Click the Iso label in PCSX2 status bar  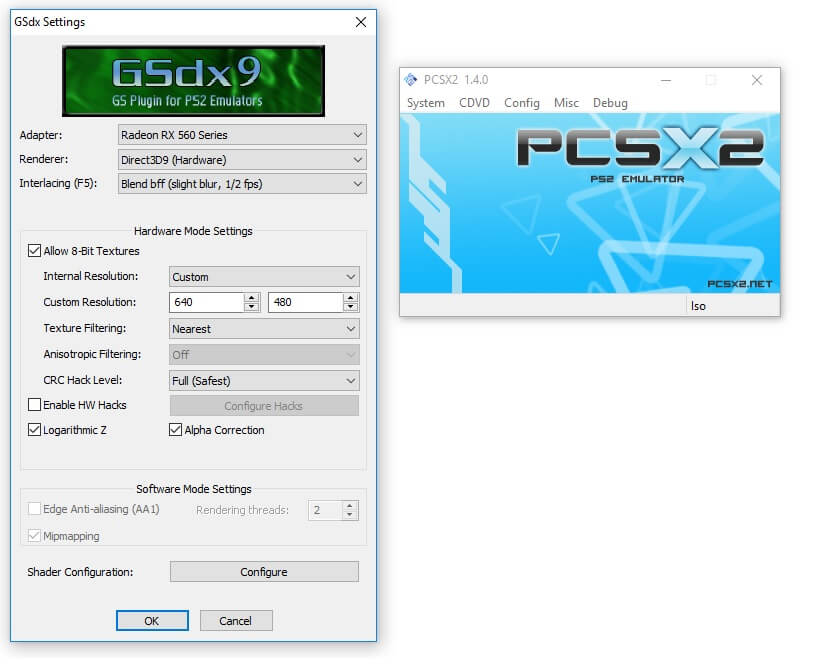pyautogui.click(x=698, y=306)
